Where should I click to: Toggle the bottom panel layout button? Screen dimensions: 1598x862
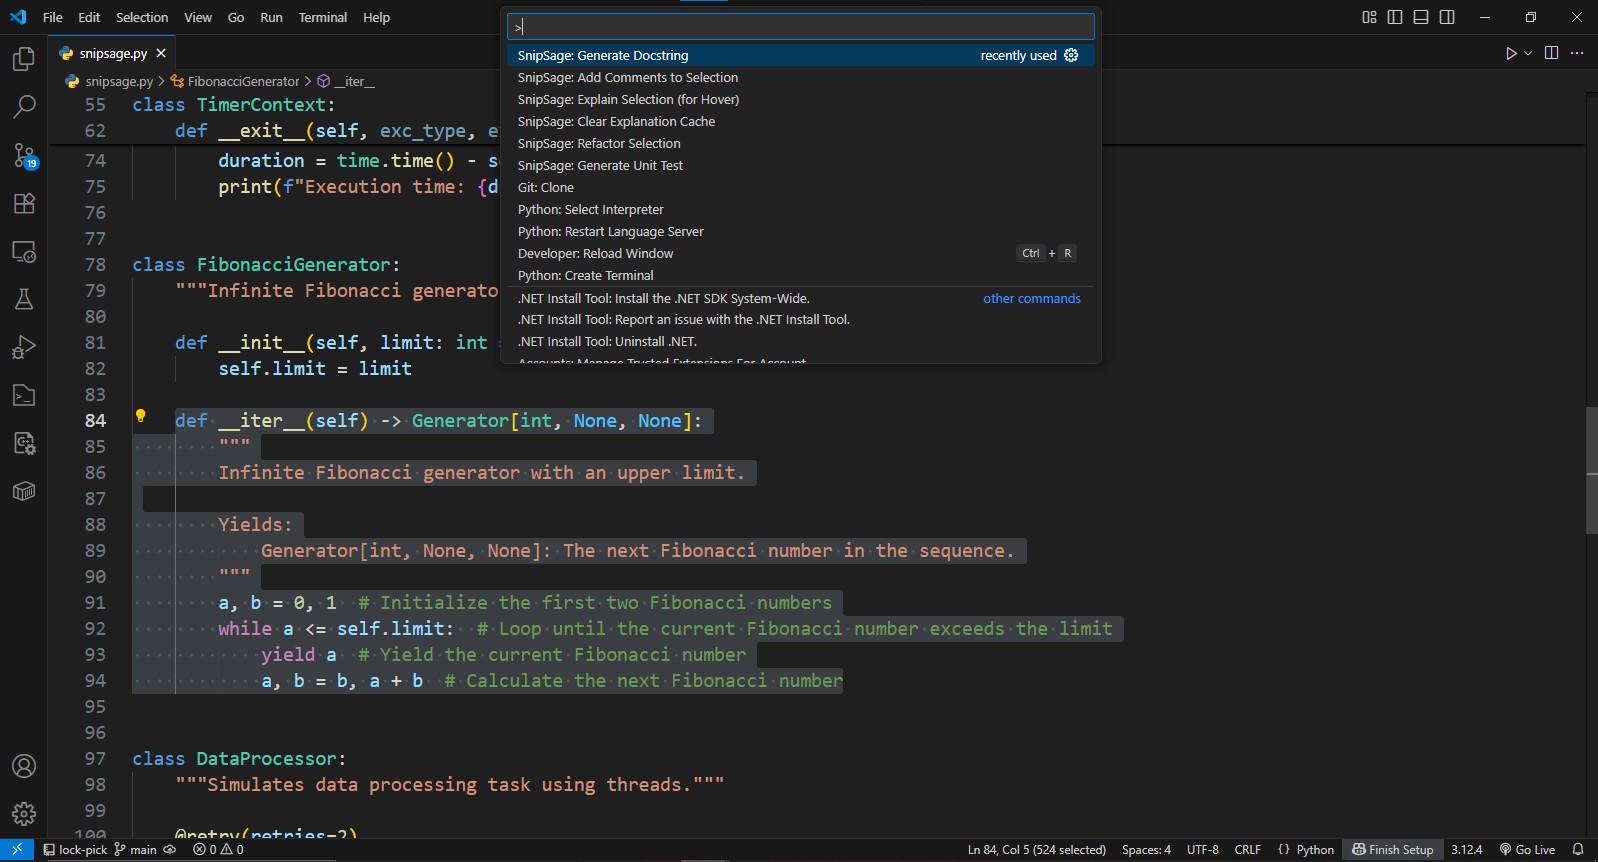(1421, 17)
